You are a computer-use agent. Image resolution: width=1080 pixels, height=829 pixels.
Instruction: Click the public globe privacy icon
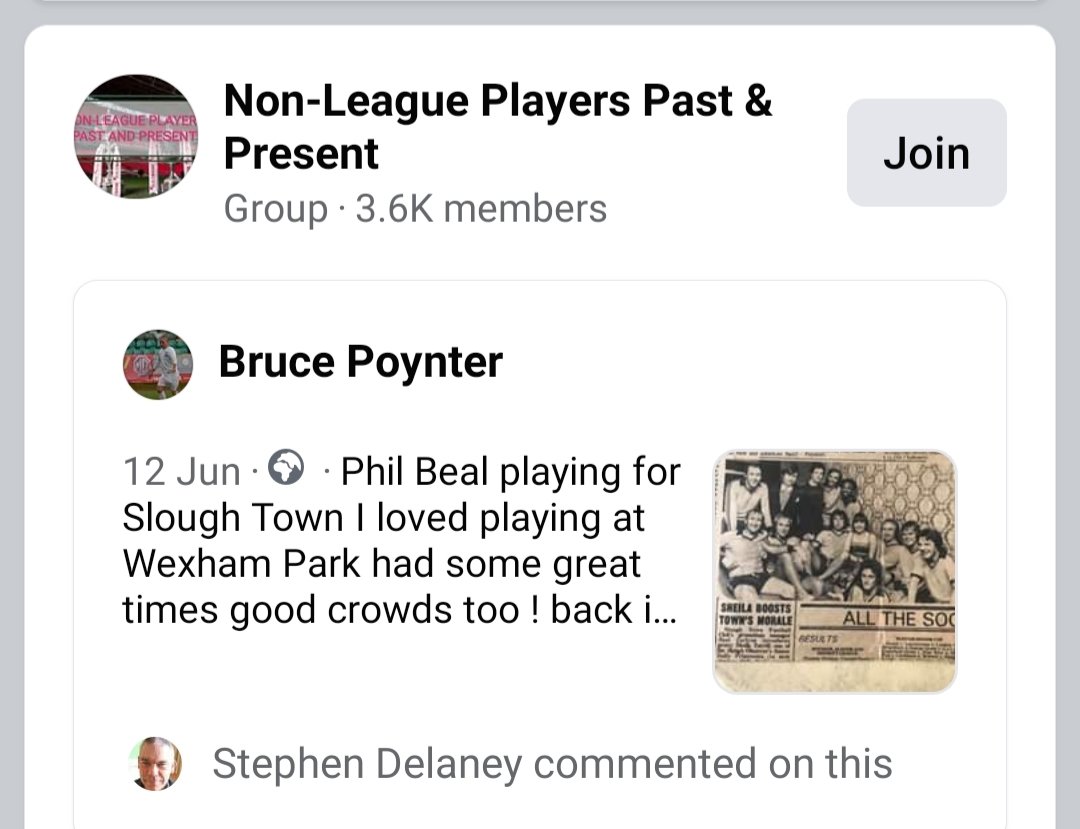pyautogui.click(x=285, y=468)
